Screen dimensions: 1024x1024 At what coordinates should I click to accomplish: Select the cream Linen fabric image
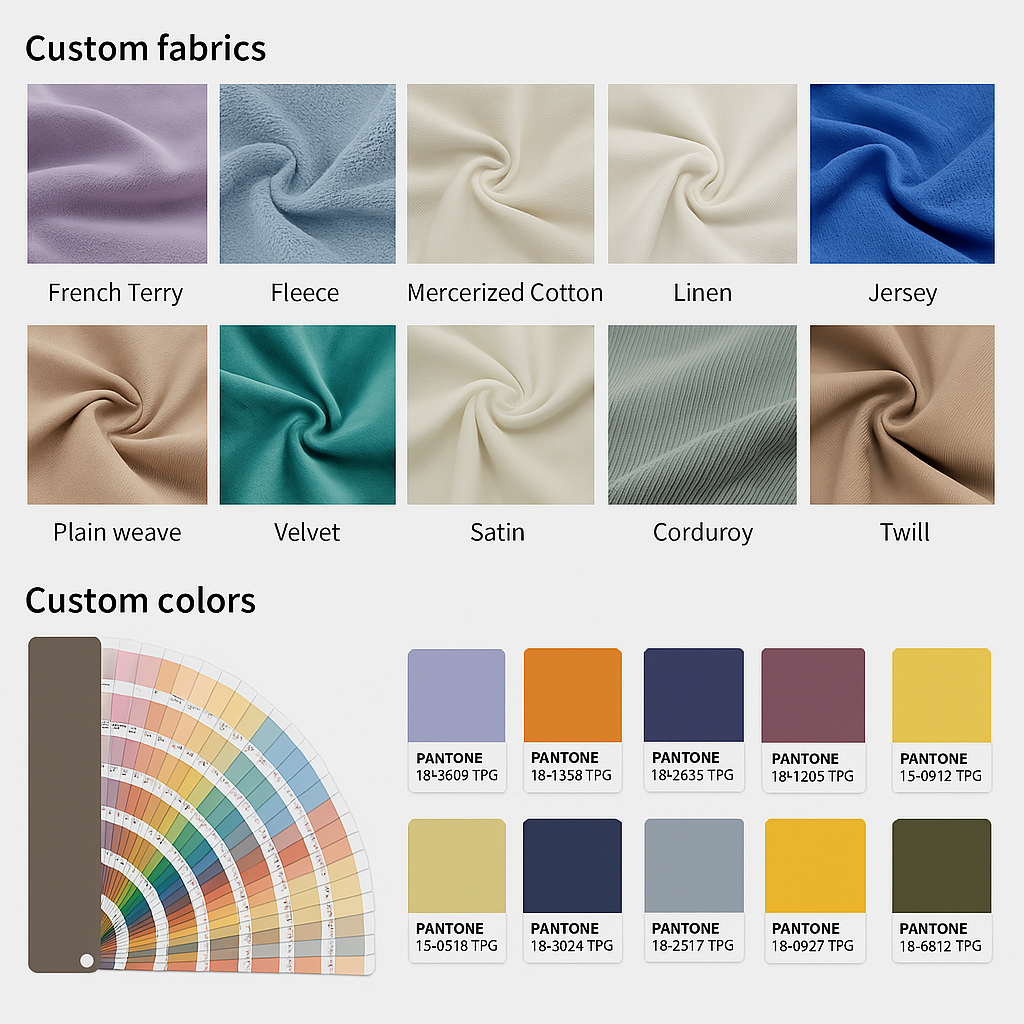(x=703, y=174)
